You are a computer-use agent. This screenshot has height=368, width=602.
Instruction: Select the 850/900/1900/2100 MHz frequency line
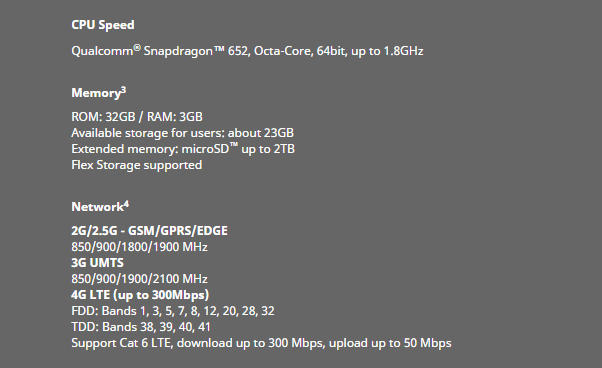click(x=139, y=279)
